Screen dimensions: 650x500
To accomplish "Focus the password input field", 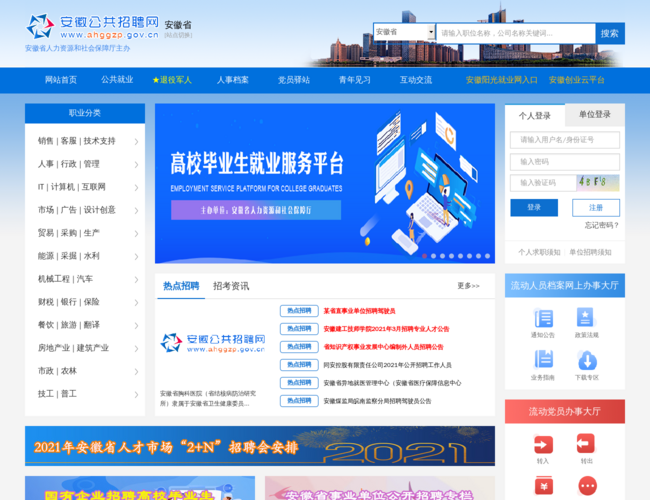I will [x=565, y=162].
